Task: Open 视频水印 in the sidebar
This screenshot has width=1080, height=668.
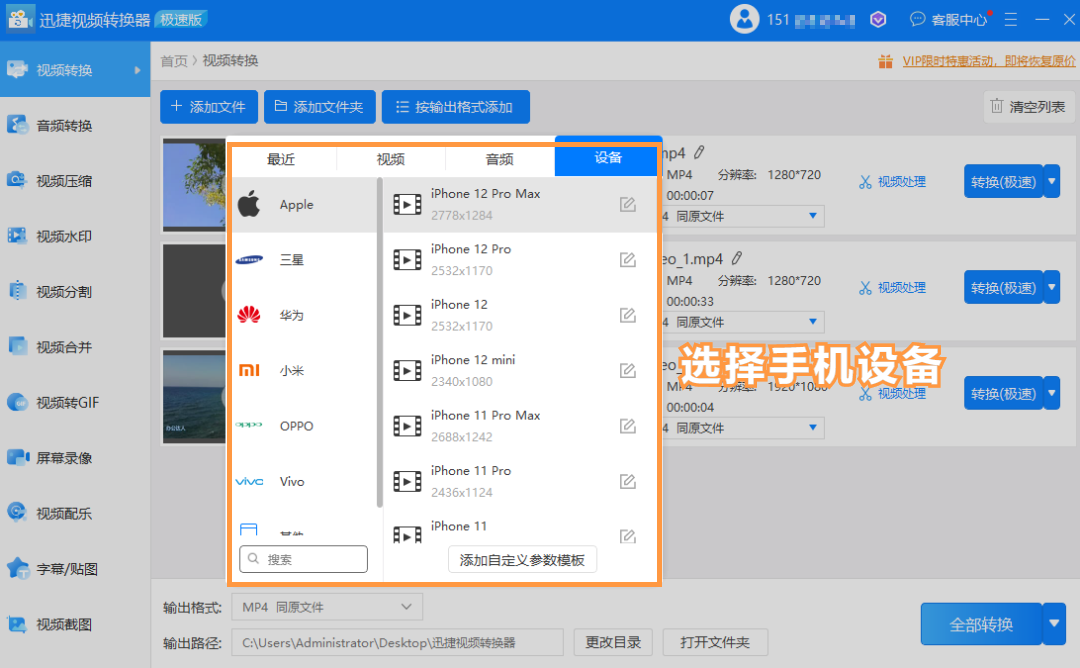Action: pos(74,236)
